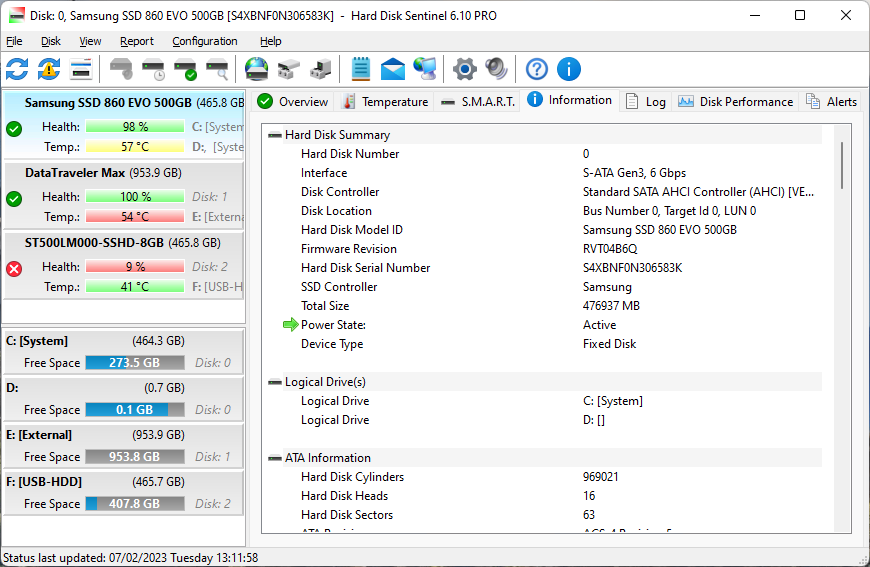Click the speaker sound toolbar icon

tap(496, 69)
